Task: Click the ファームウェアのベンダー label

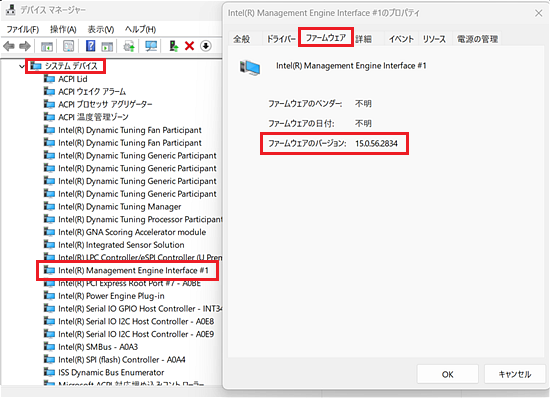Action: coord(305,103)
